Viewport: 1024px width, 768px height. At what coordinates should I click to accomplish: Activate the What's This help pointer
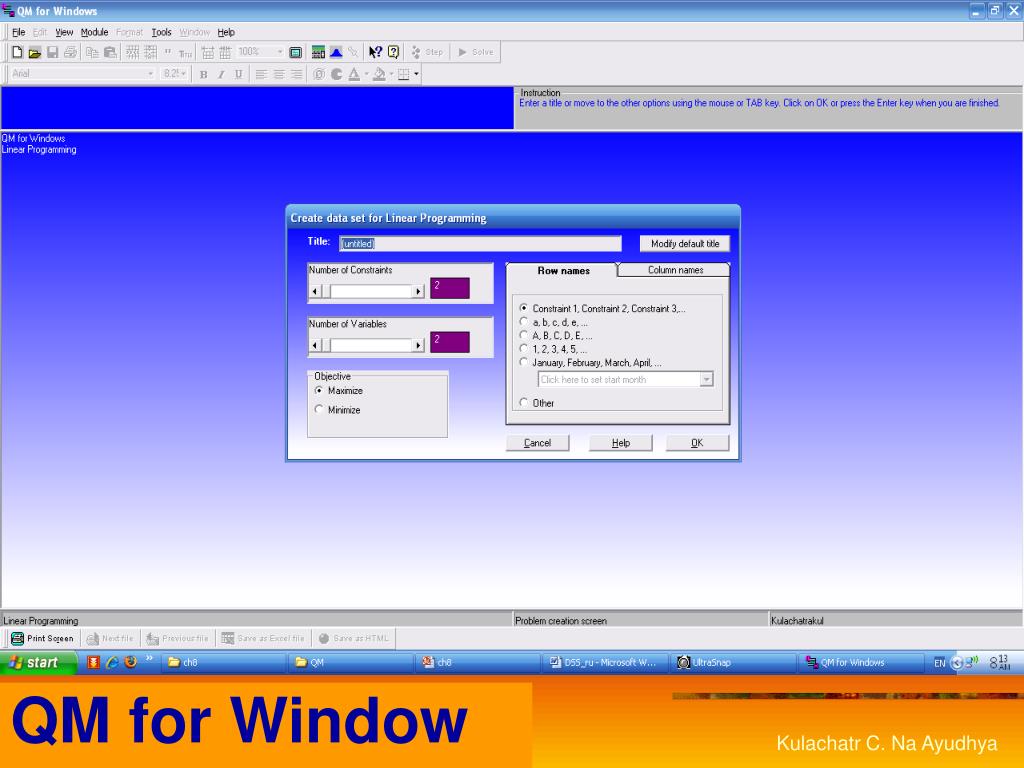click(x=375, y=52)
